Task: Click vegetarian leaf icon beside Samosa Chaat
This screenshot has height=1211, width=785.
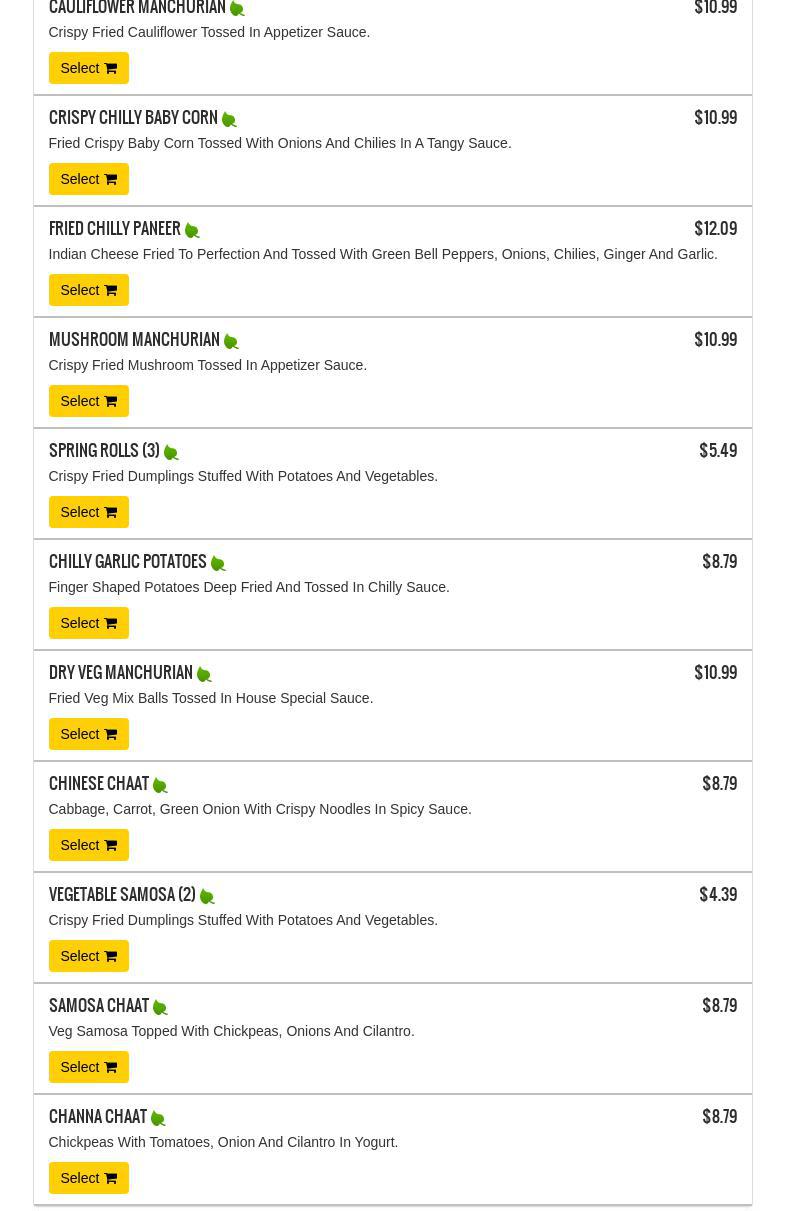Action: tap(160, 1008)
